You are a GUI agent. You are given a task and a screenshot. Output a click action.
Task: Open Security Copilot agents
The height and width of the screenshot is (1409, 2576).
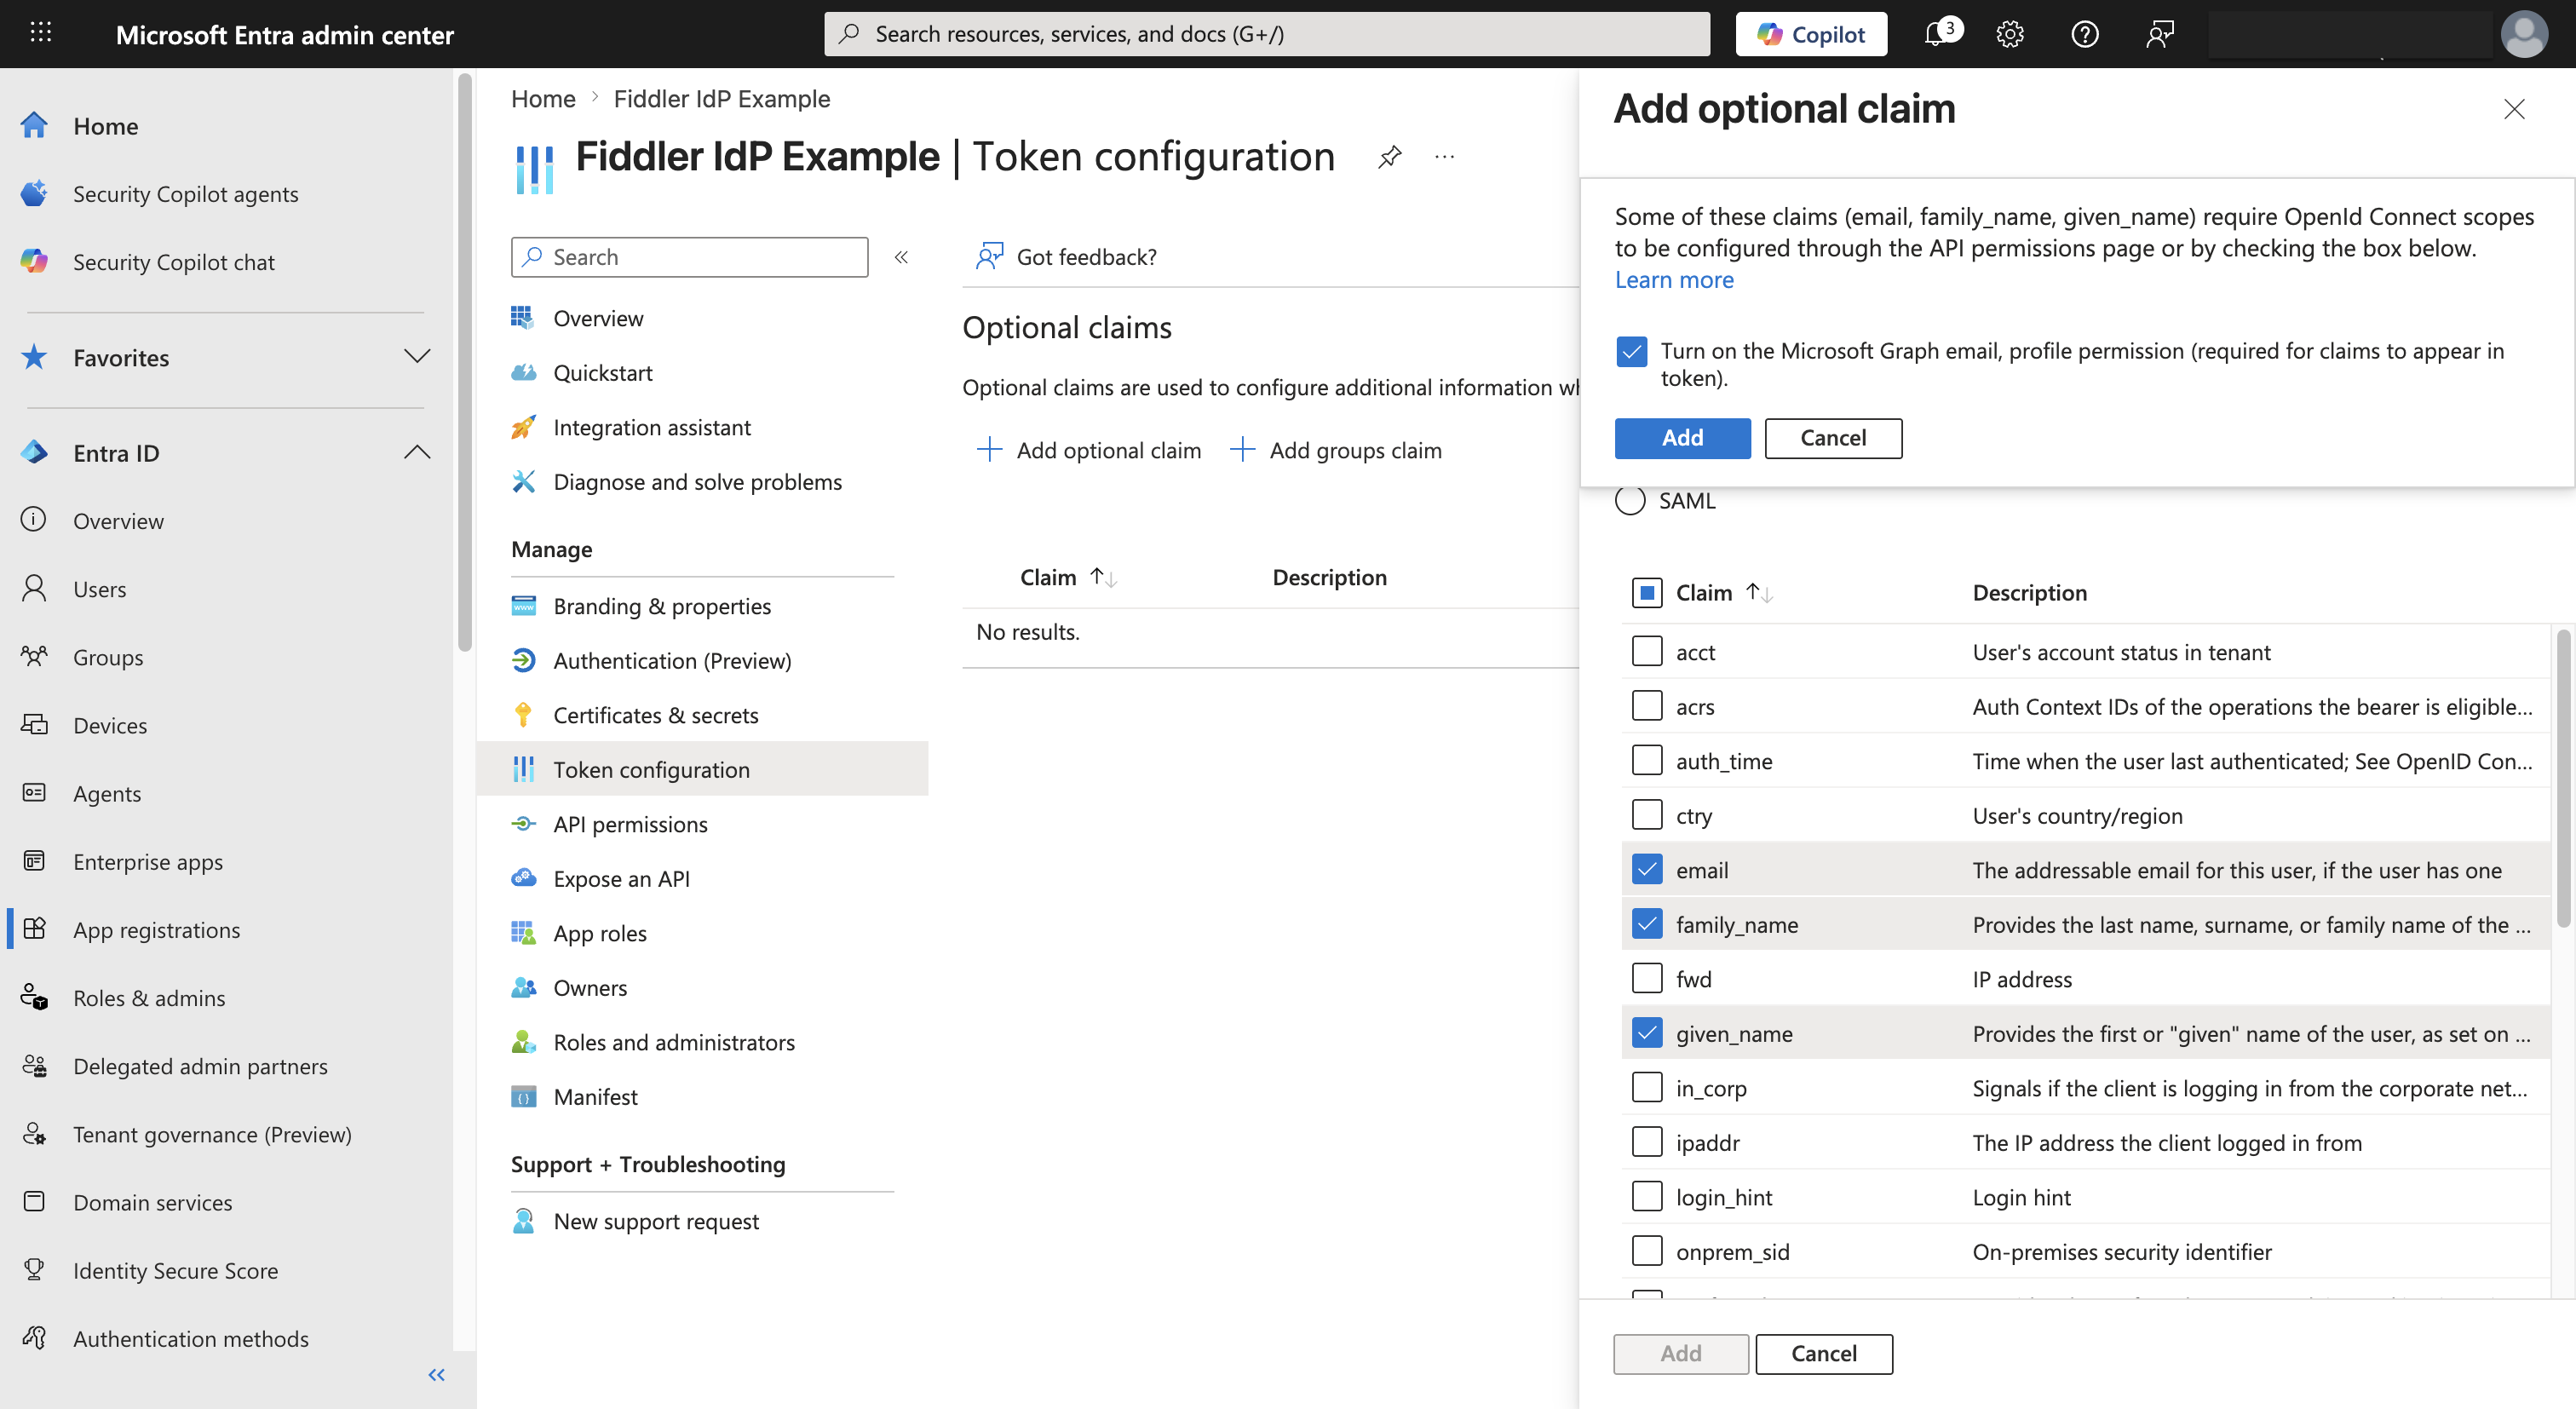point(185,194)
